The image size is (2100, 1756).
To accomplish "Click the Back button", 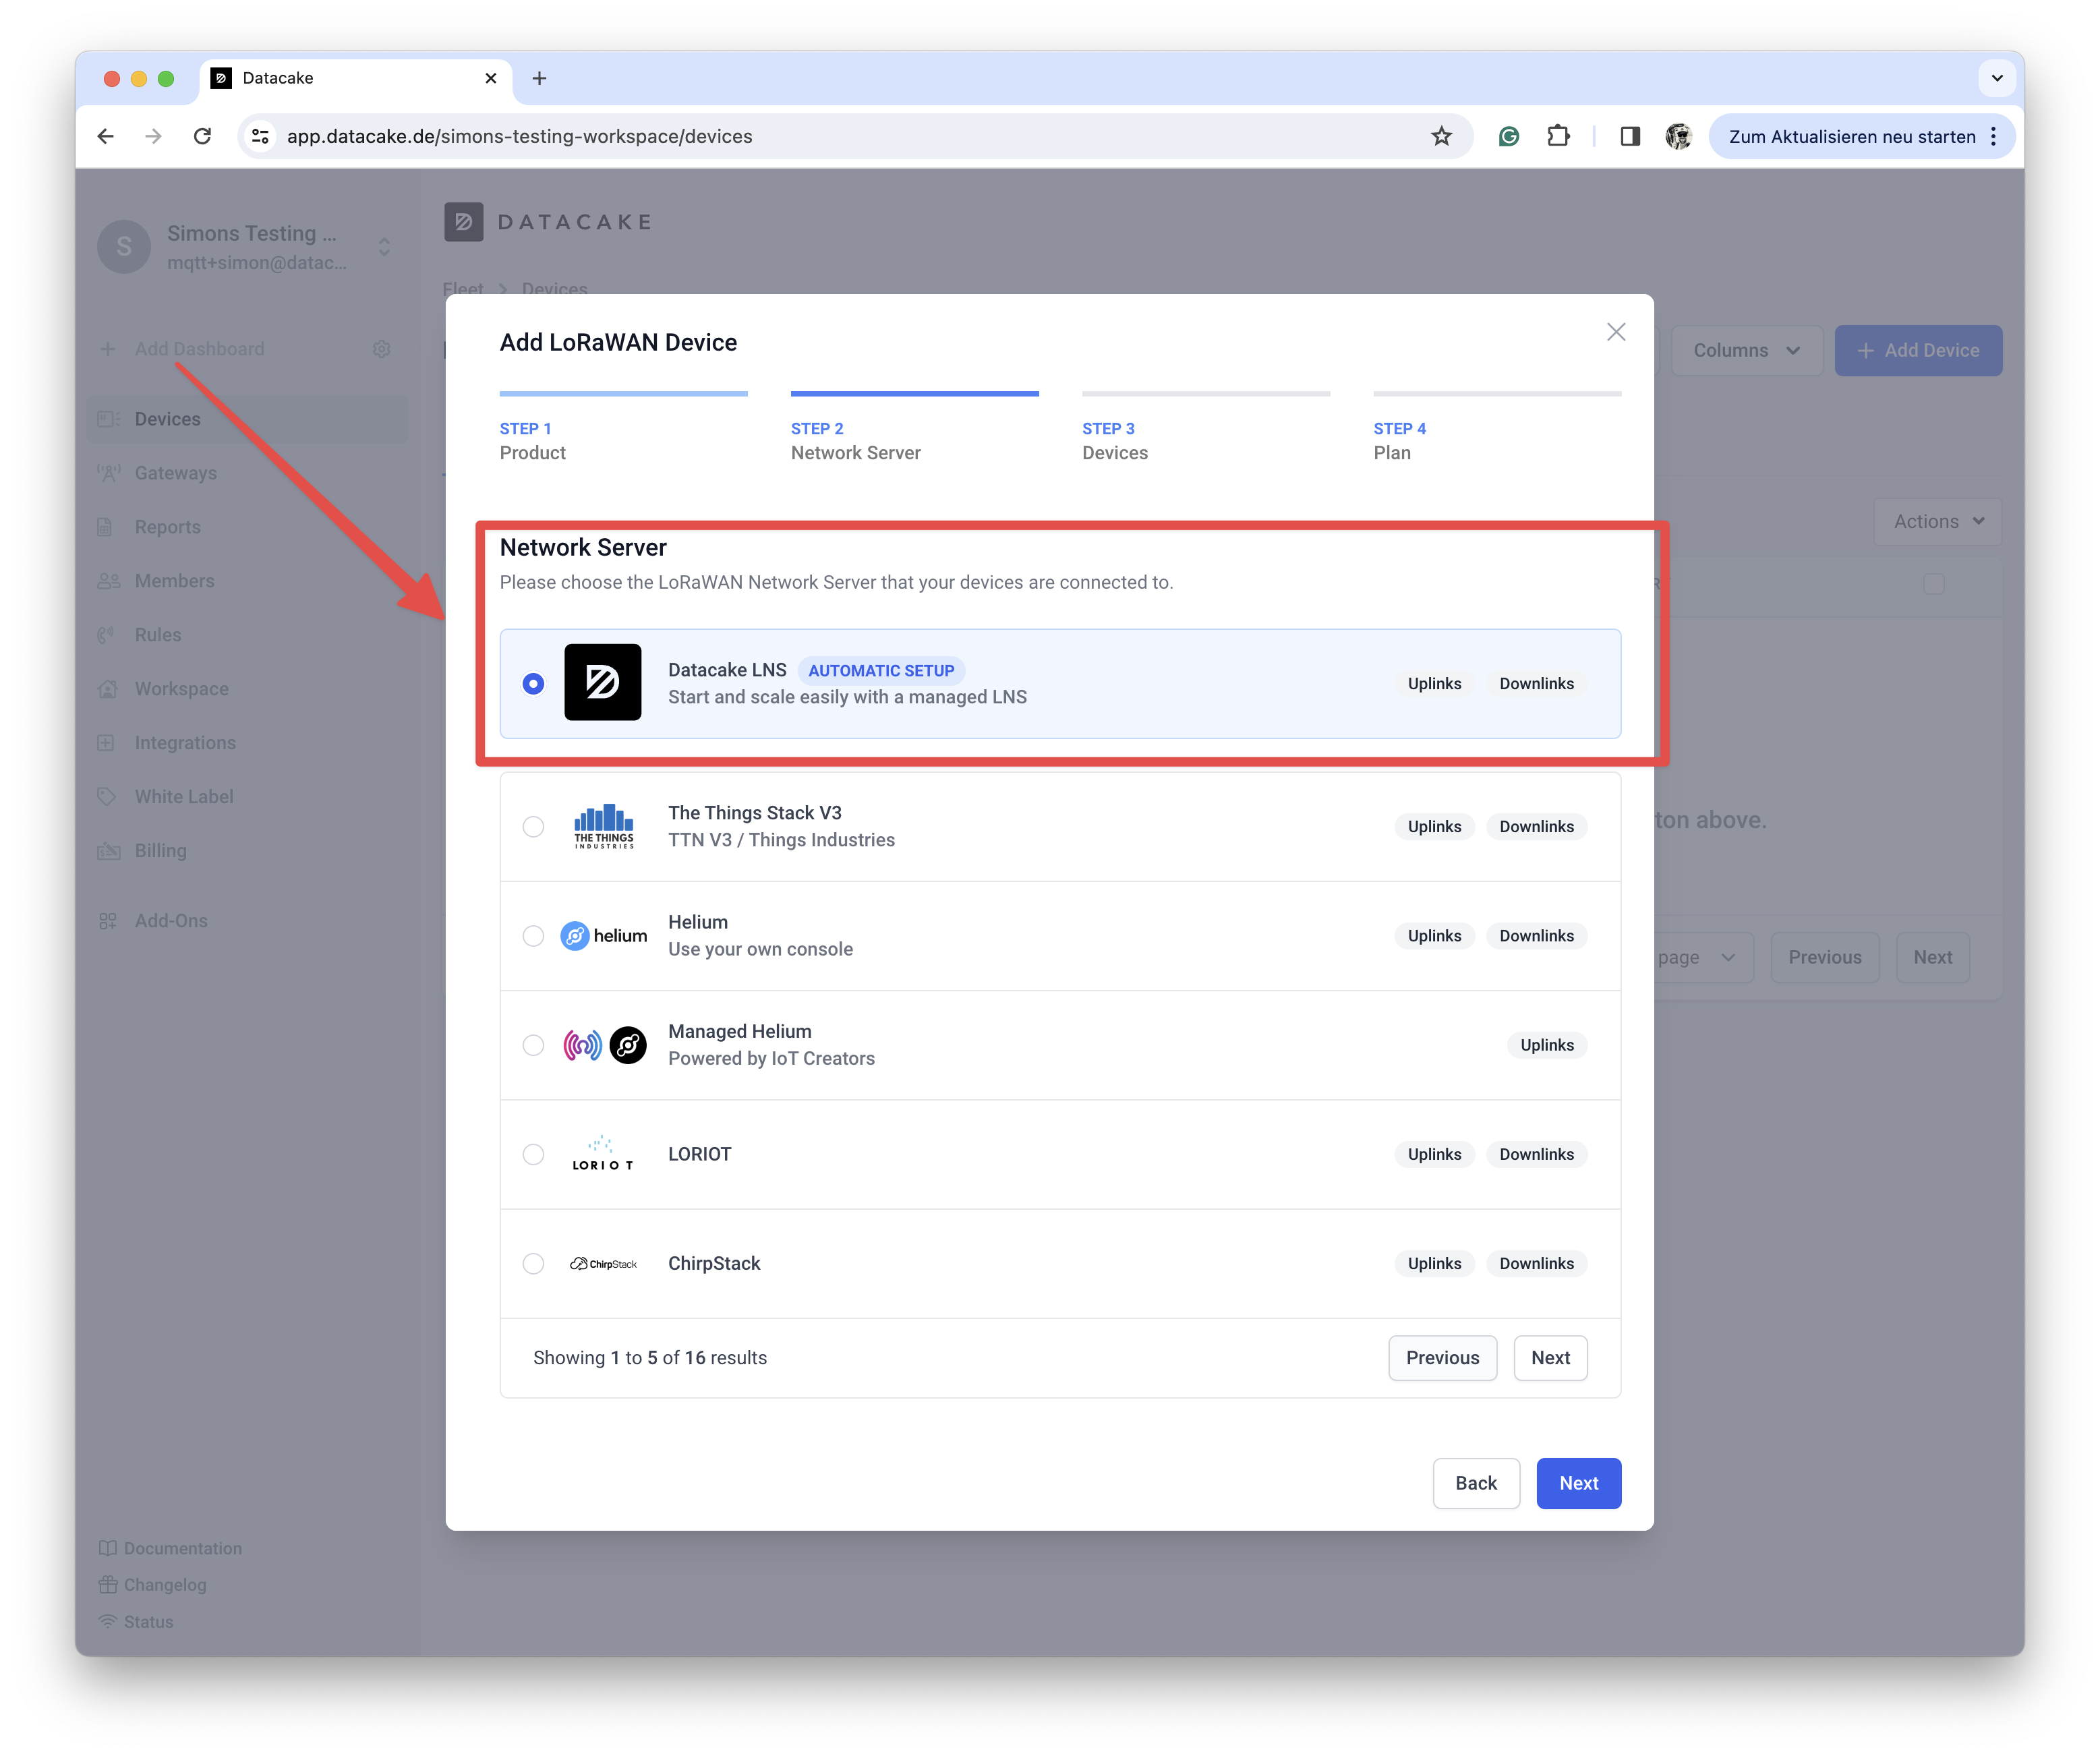I will (x=1475, y=1482).
